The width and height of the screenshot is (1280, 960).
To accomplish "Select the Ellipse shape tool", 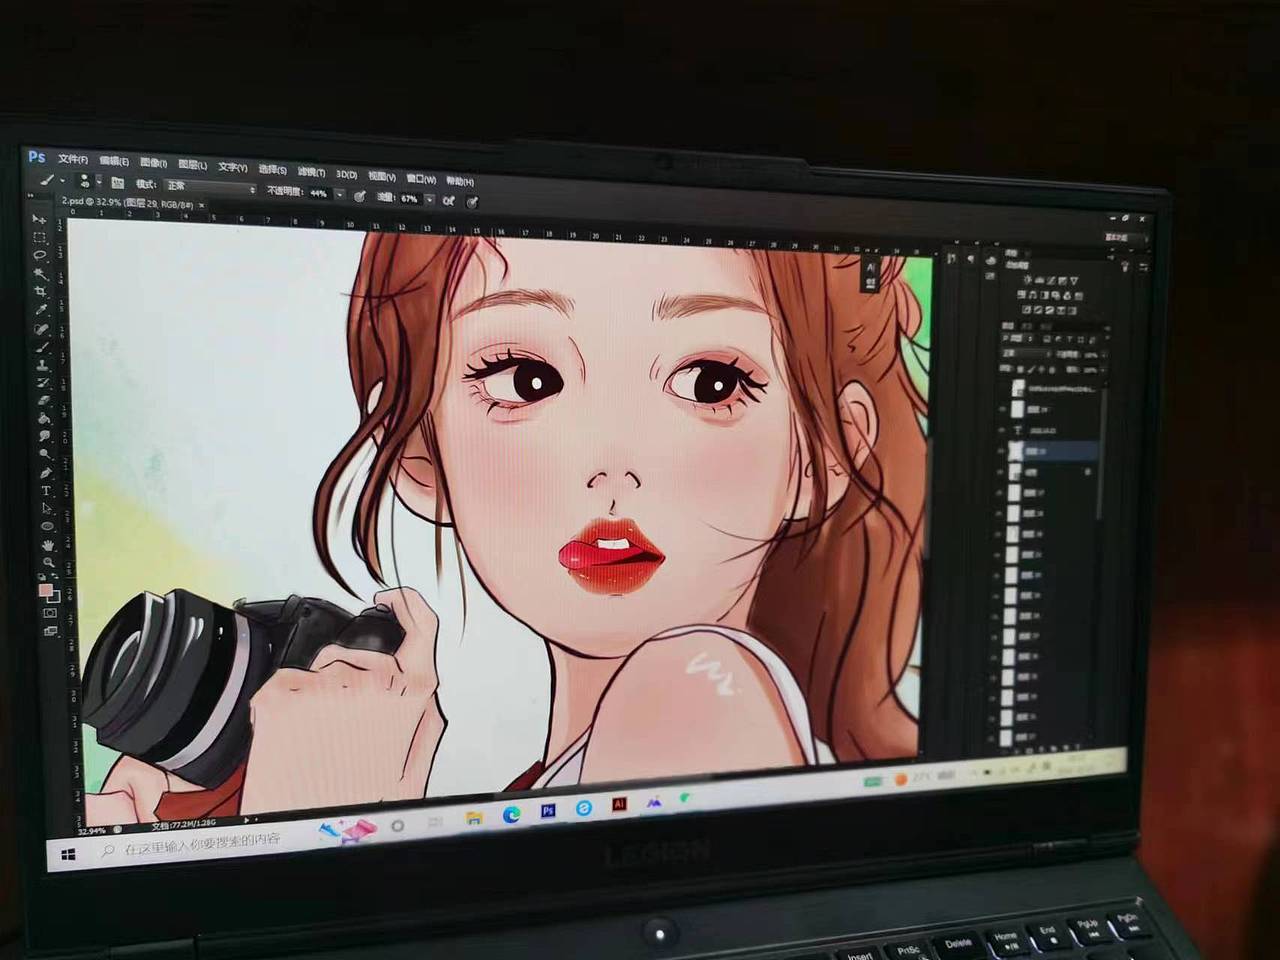I will click(47, 526).
